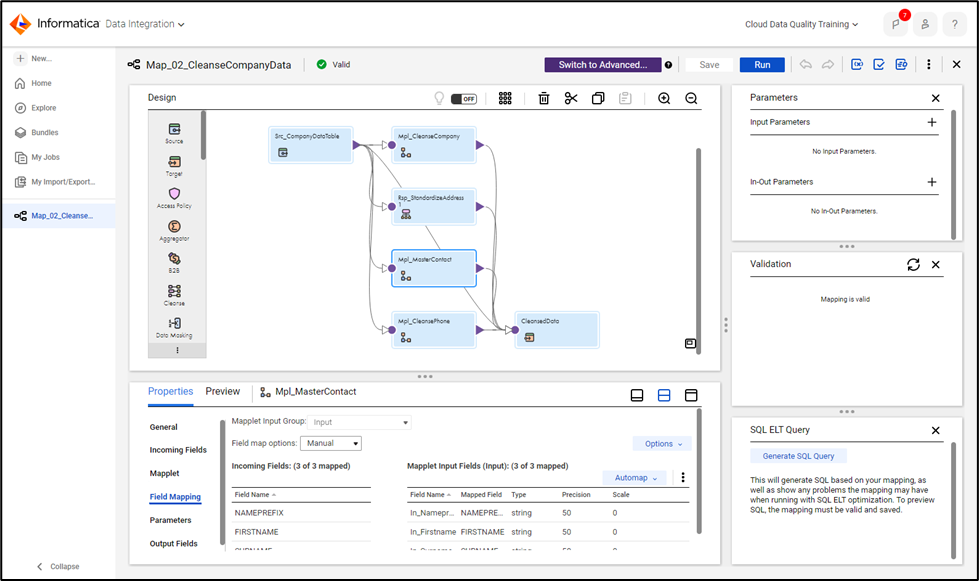Open the Incoming Fields section

[178, 450]
